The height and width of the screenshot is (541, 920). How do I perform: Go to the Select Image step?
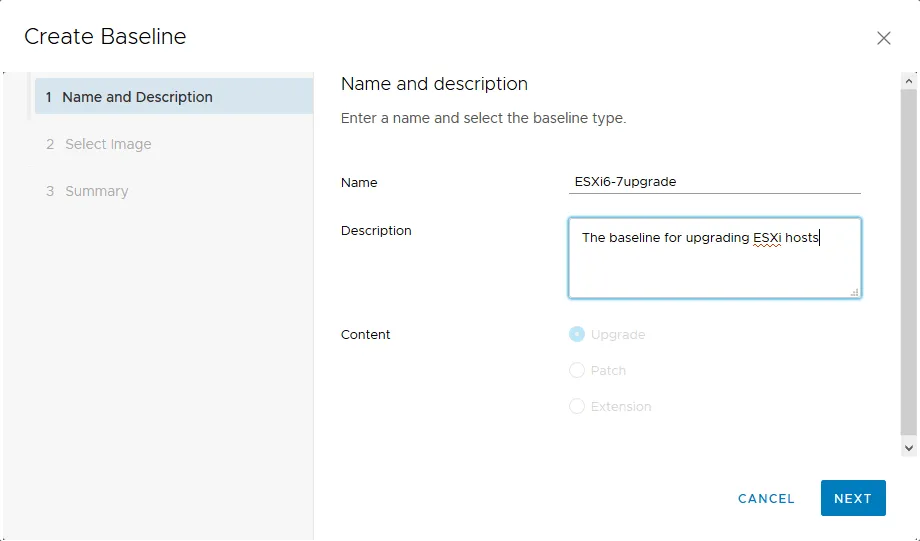coord(108,144)
